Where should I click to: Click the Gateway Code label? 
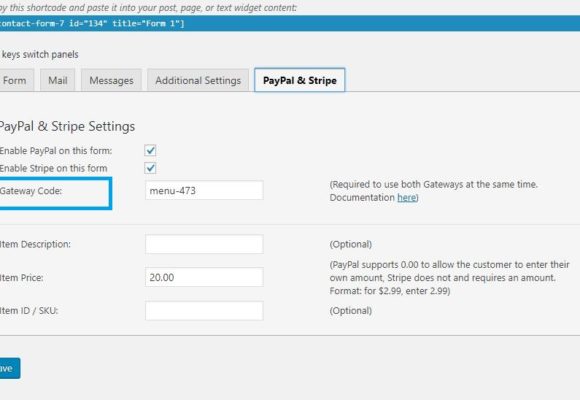pyautogui.click(x=31, y=191)
